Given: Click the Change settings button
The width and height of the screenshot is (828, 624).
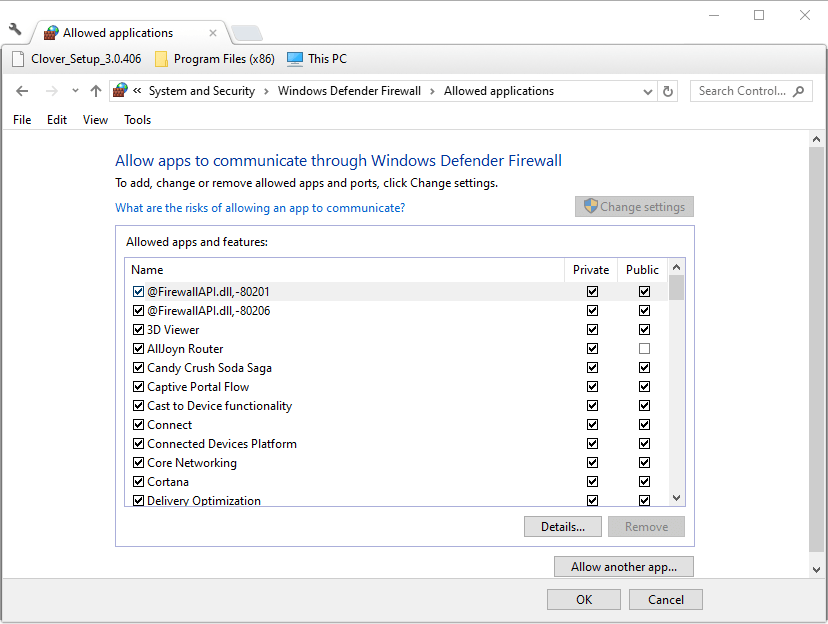Looking at the screenshot, I should pyautogui.click(x=634, y=206).
